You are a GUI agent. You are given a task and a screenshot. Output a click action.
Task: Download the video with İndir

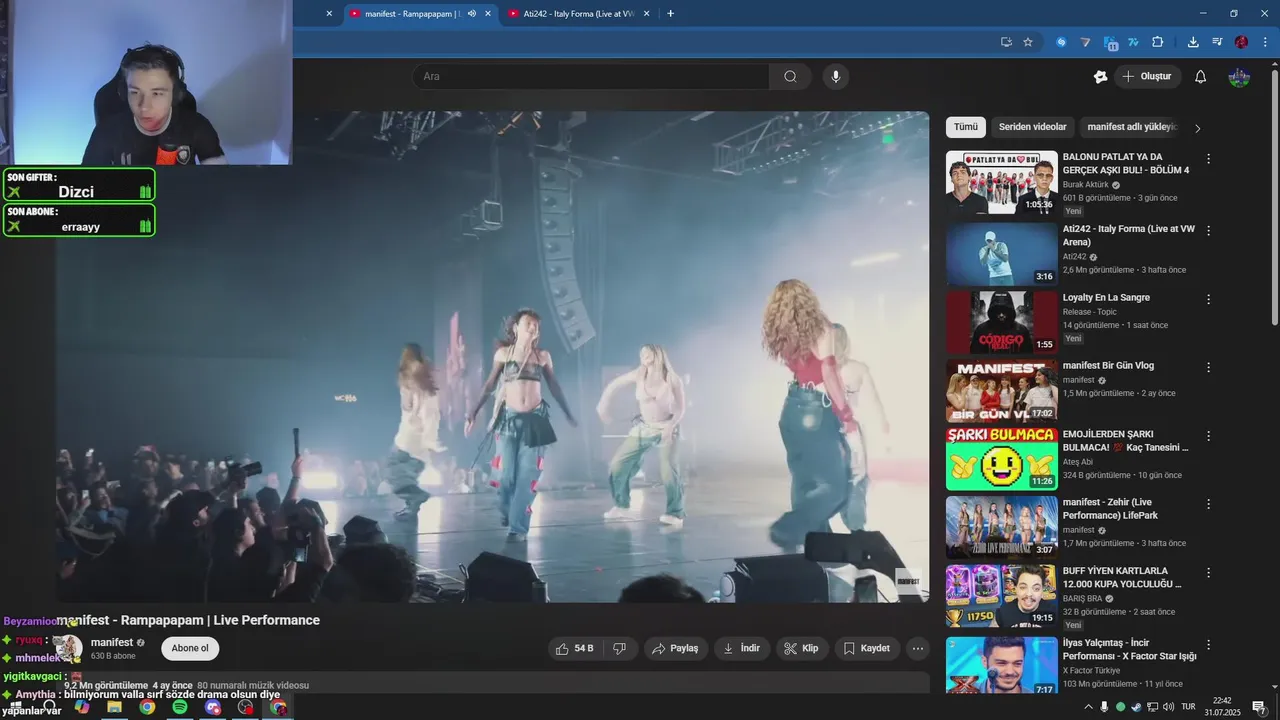tap(741, 648)
